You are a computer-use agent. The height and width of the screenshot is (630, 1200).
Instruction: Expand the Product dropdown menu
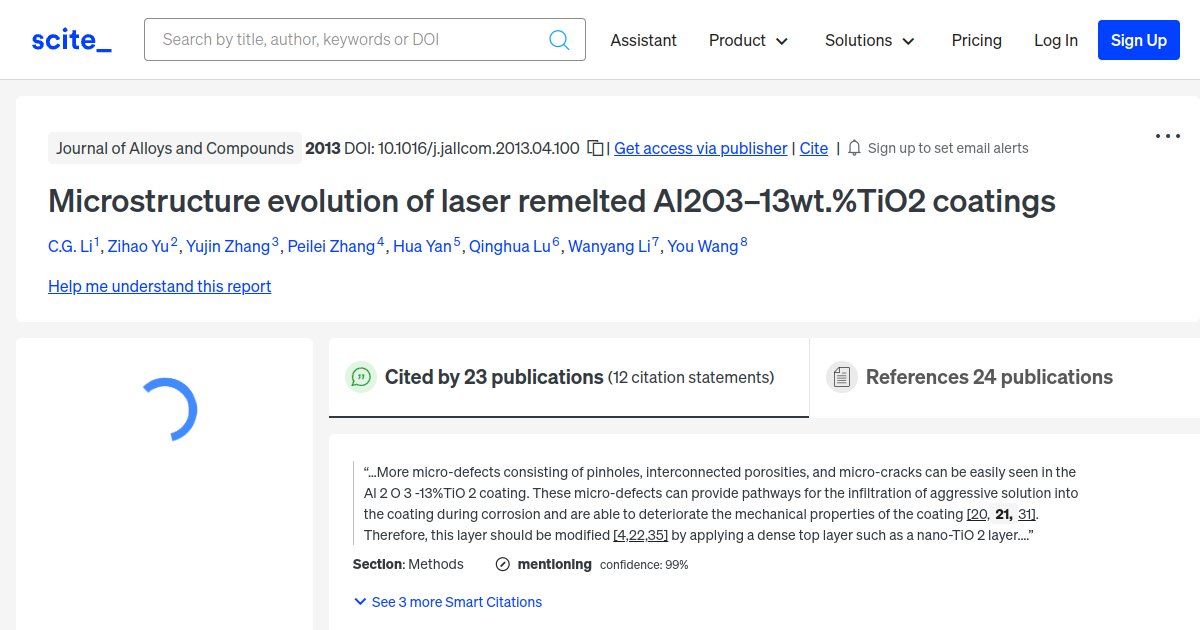pyautogui.click(x=748, y=40)
